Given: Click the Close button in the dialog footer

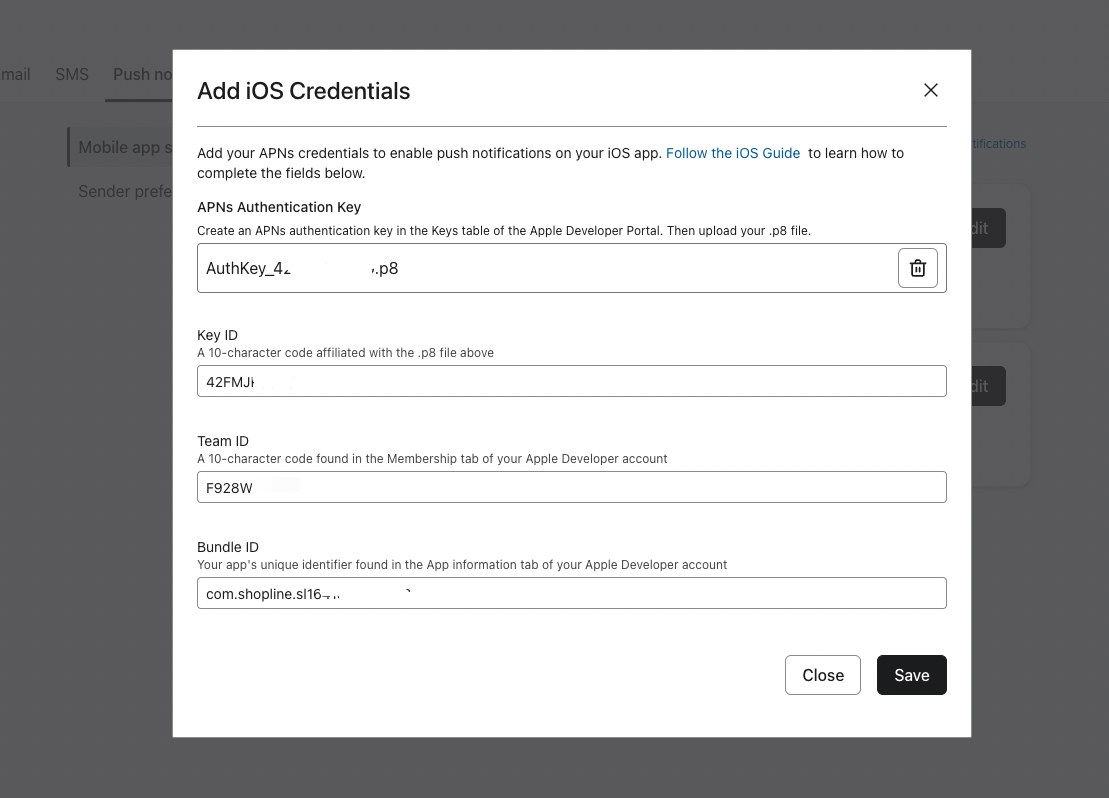Looking at the screenshot, I should (822, 675).
